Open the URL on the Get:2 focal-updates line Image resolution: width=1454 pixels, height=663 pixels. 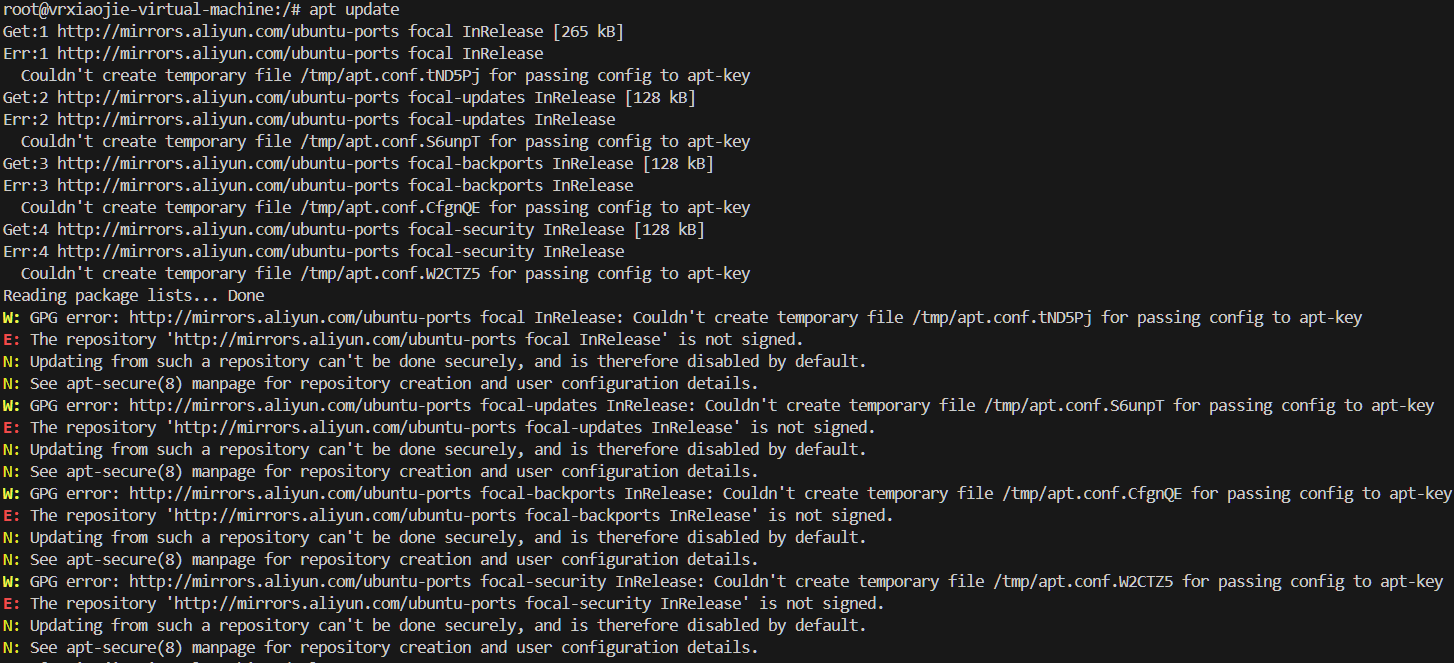(229, 98)
